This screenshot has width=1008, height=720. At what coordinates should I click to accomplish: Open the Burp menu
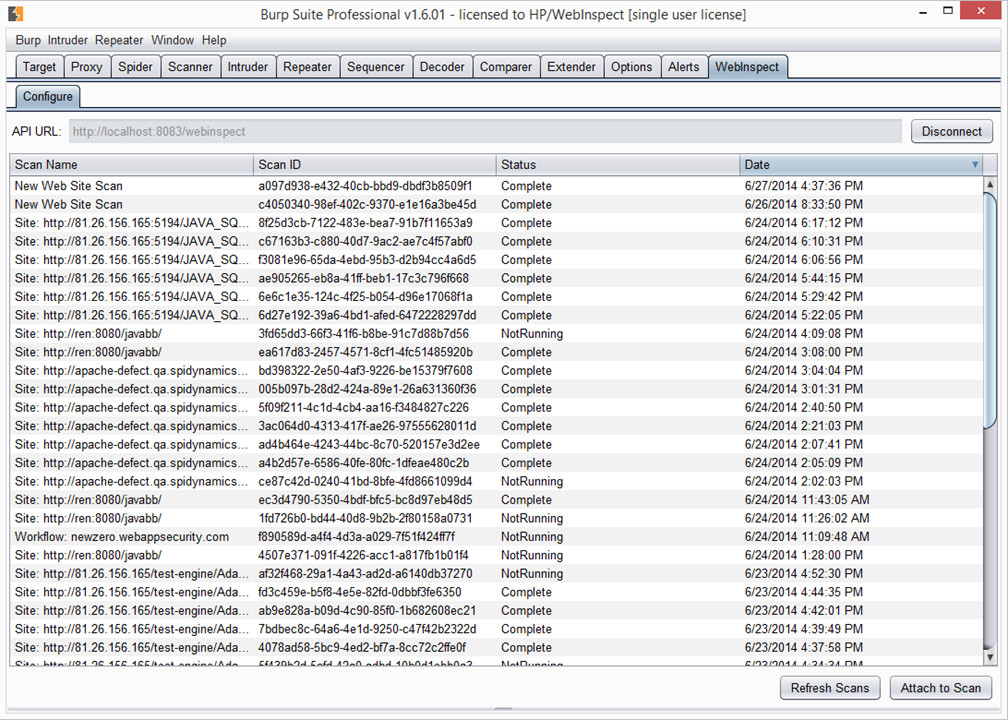click(28, 40)
